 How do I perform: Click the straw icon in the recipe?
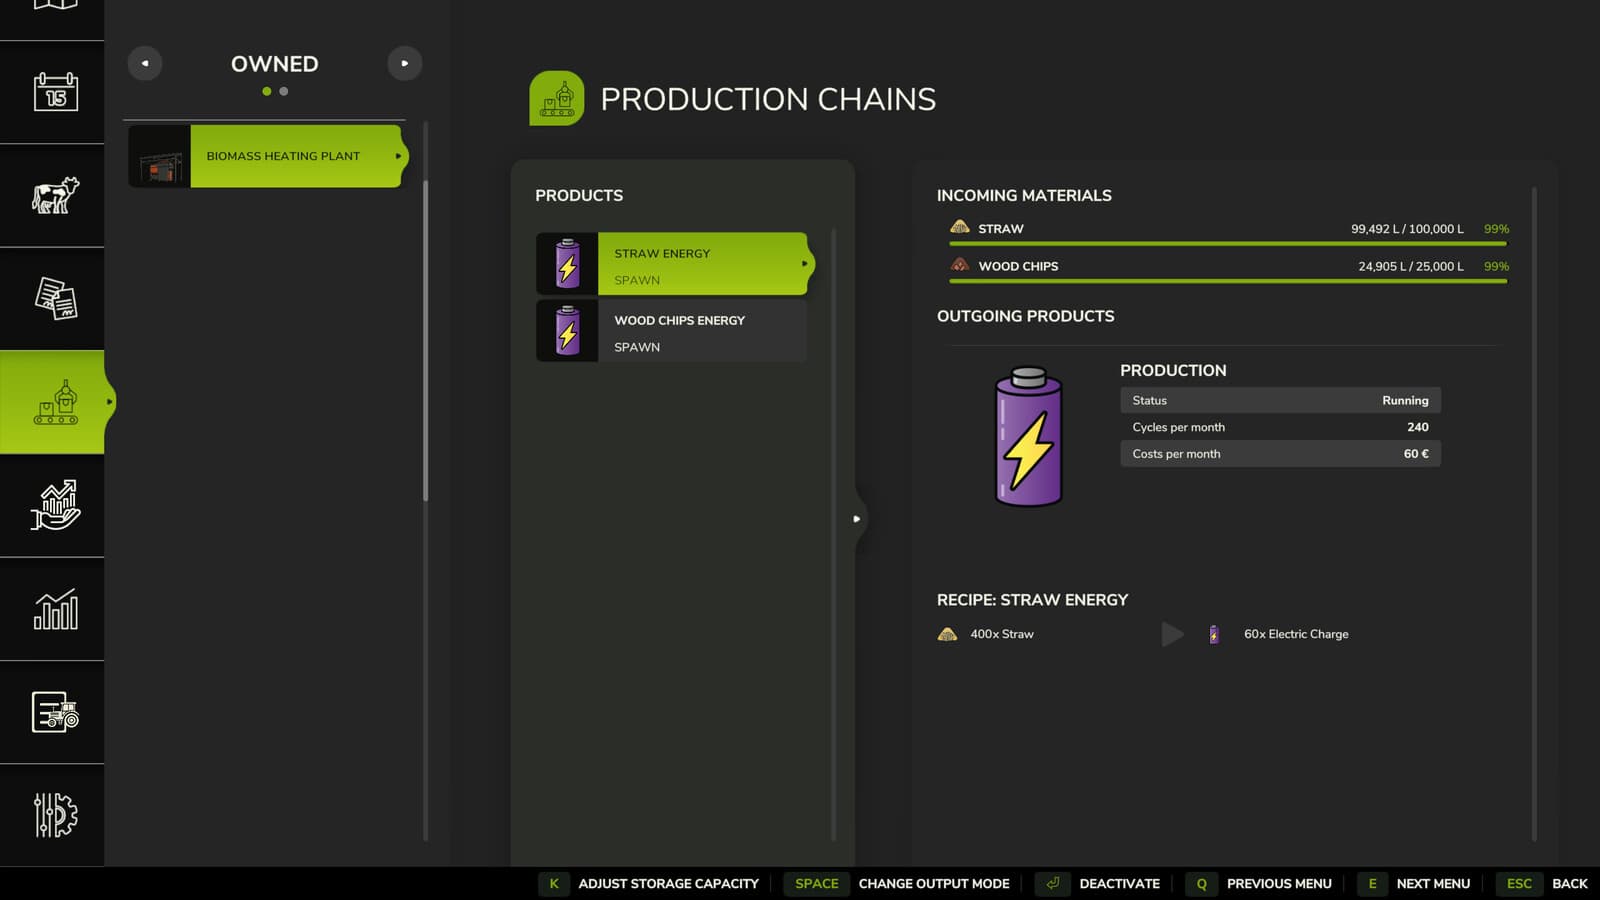947,634
